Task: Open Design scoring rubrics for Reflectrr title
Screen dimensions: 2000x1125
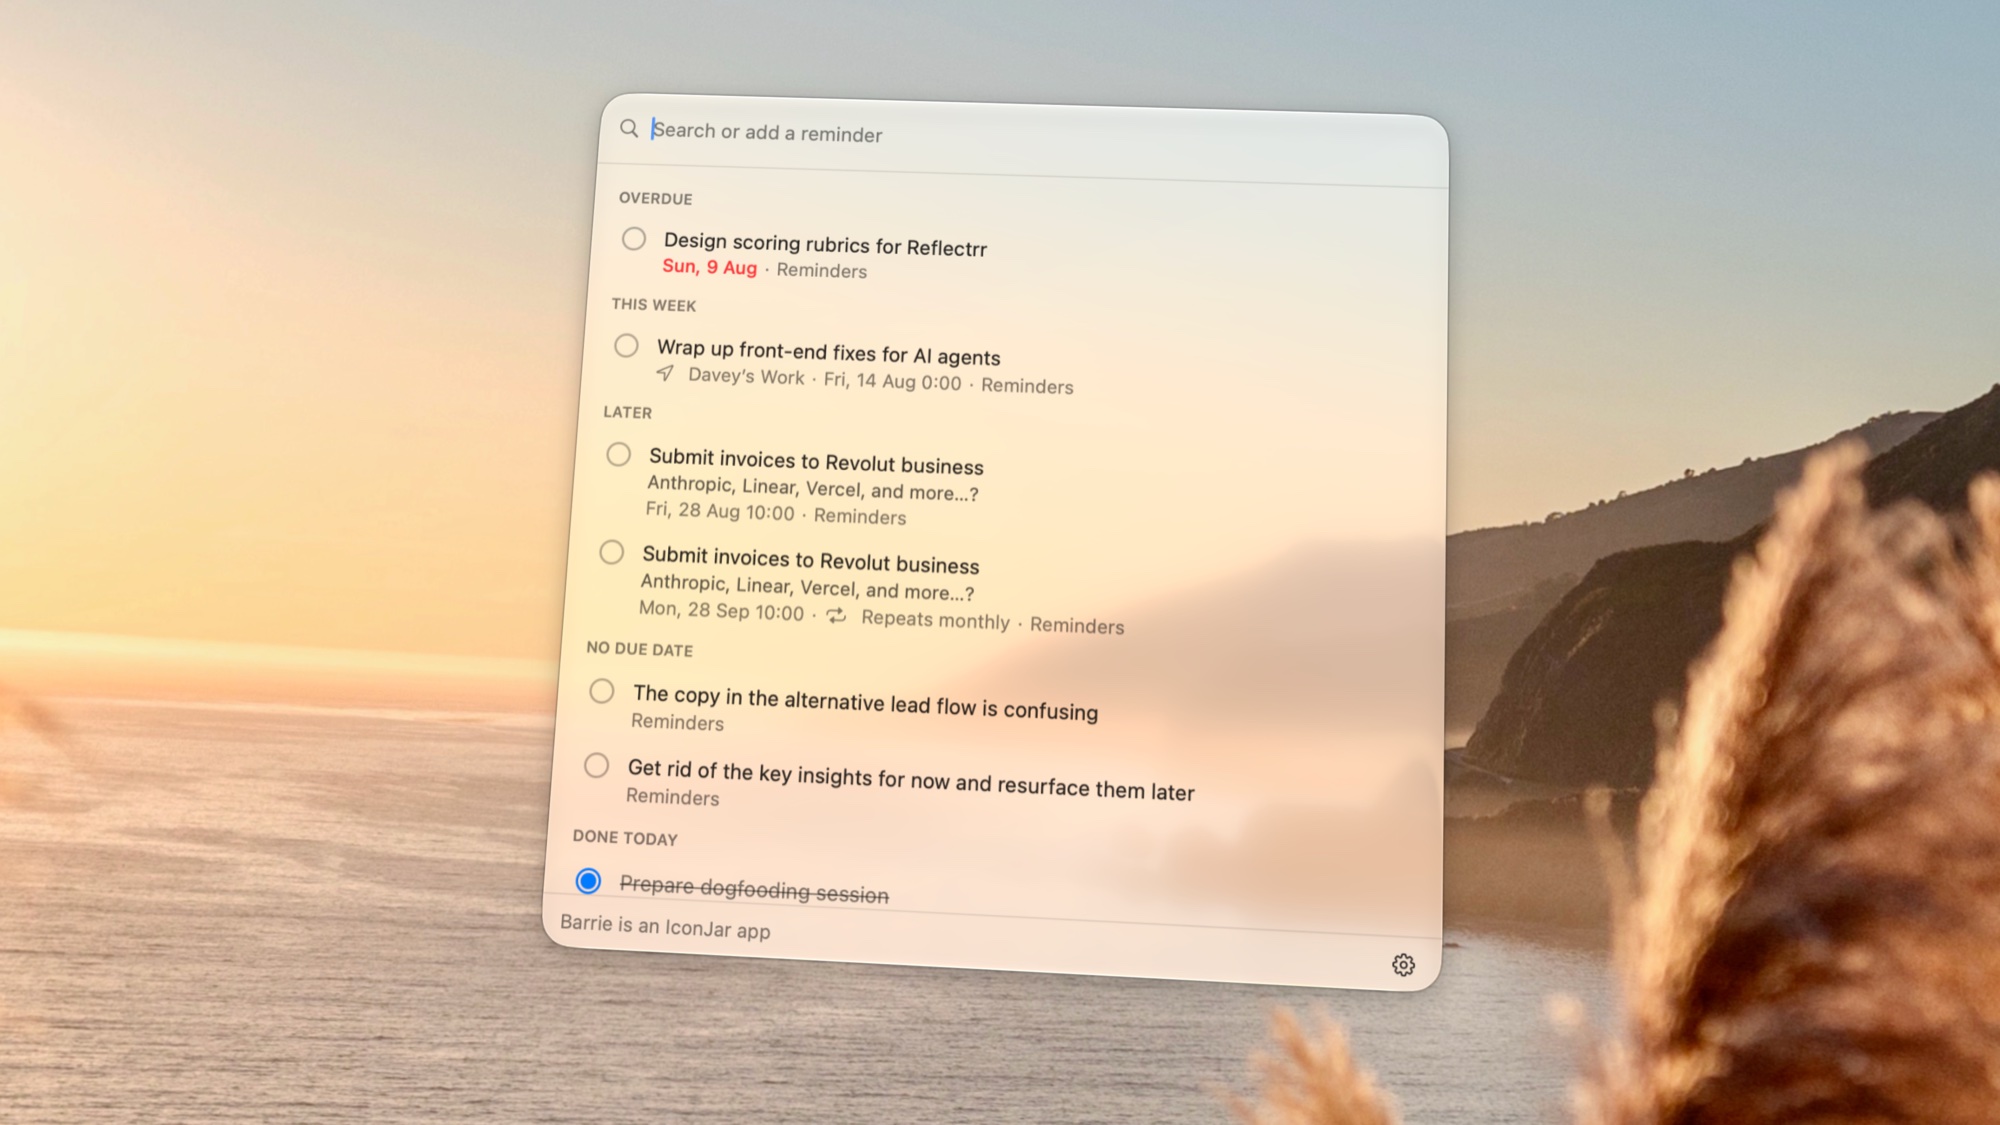Action: coord(825,244)
